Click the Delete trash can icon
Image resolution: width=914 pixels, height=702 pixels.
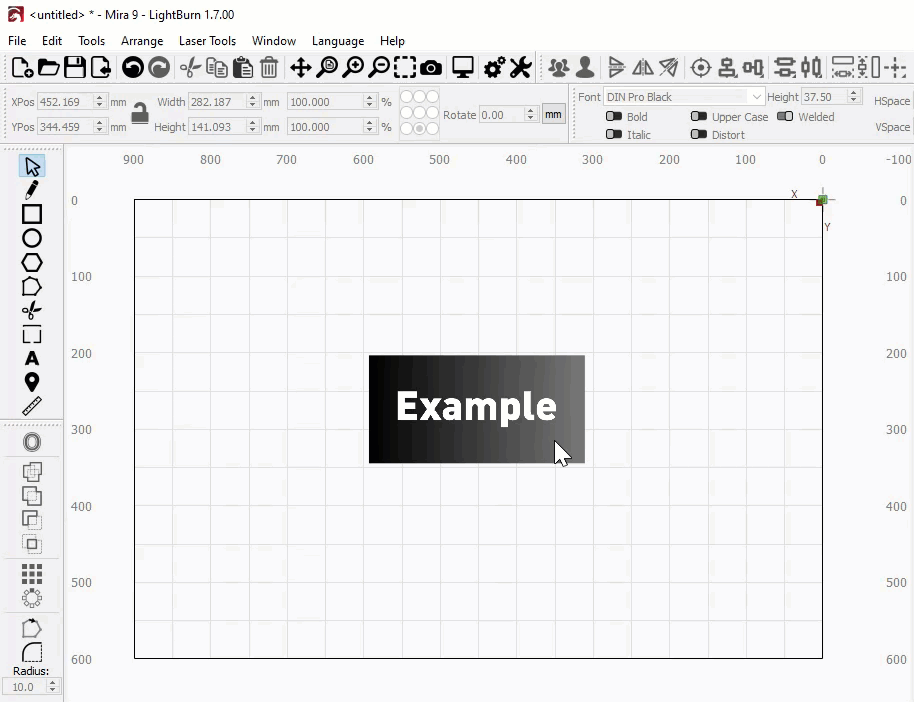pyautogui.click(x=269, y=68)
